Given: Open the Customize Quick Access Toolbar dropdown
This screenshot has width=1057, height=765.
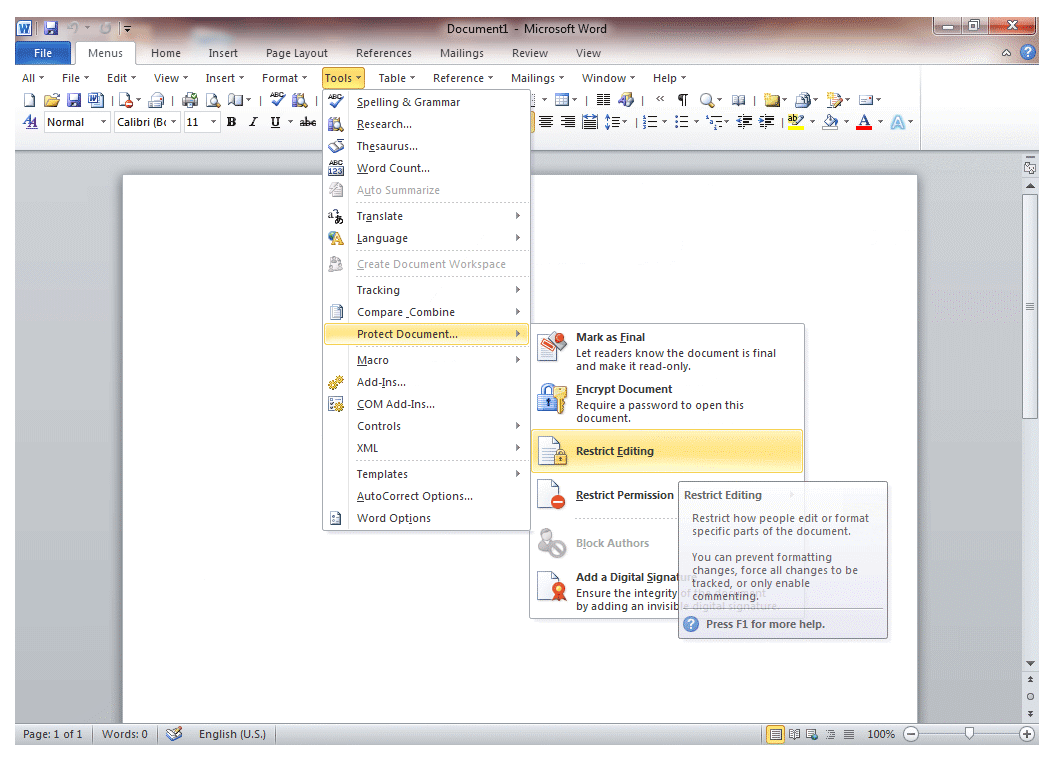Looking at the screenshot, I should tap(127, 28).
